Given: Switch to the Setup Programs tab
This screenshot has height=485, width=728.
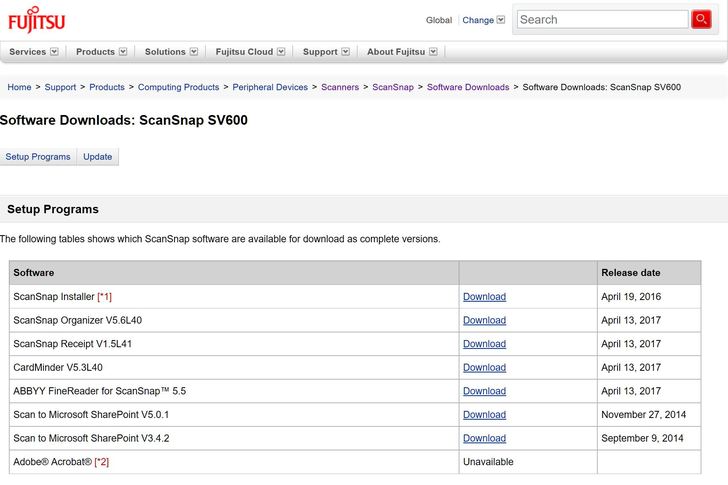Looking at the screenshot, I should [x=38, y=157].
